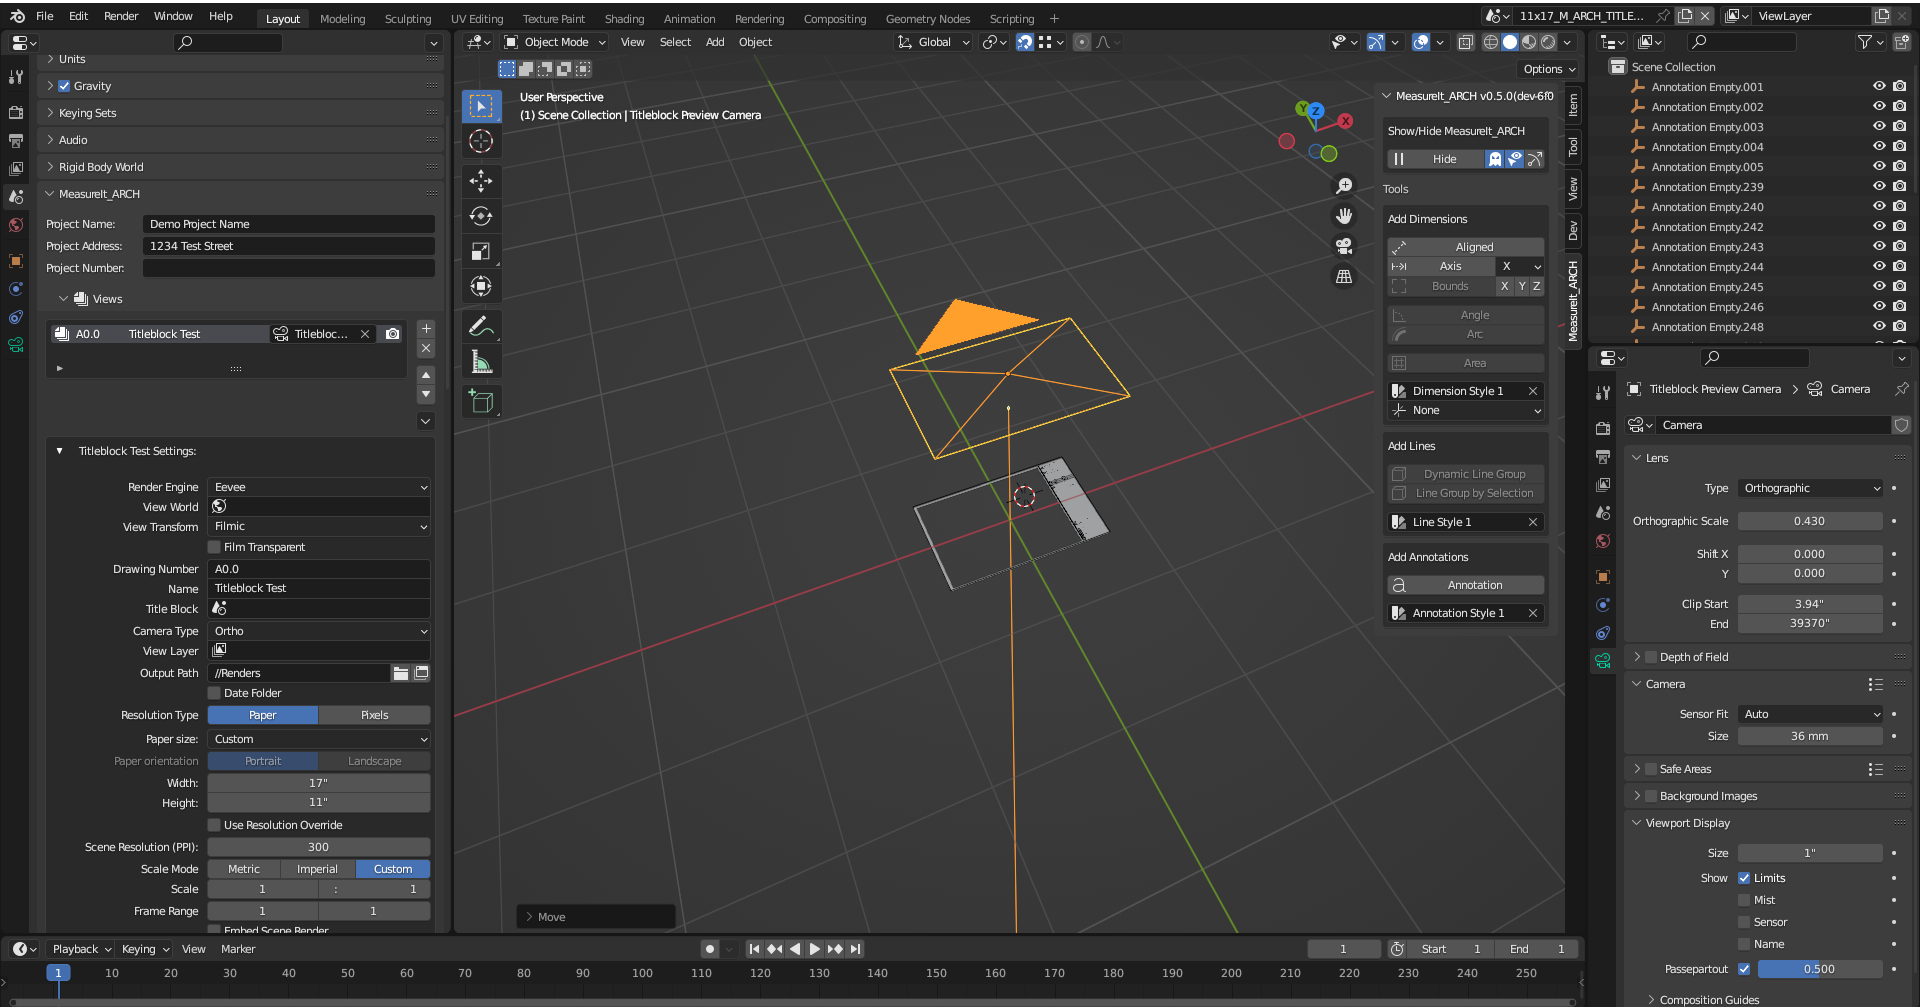Enable snapping magnet icon
1920x1007 pixels.
1025,42
